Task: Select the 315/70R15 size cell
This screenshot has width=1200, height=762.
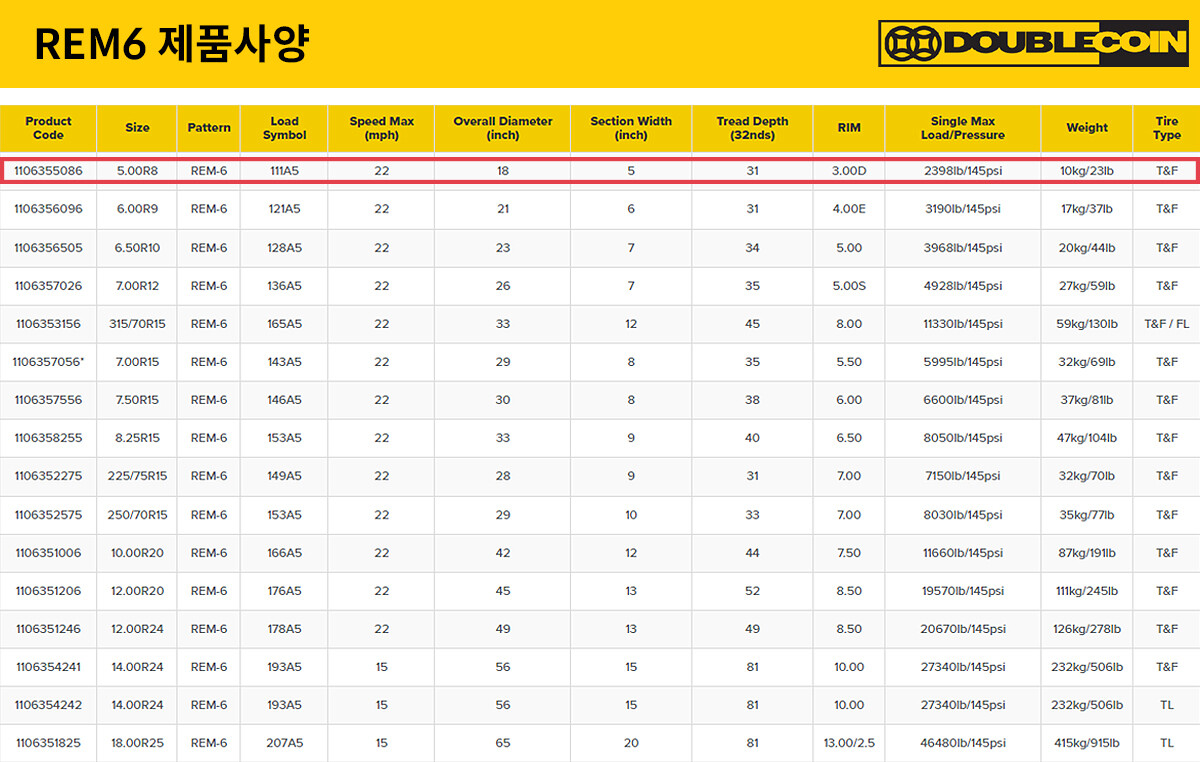Action: [x=137, y=324]
